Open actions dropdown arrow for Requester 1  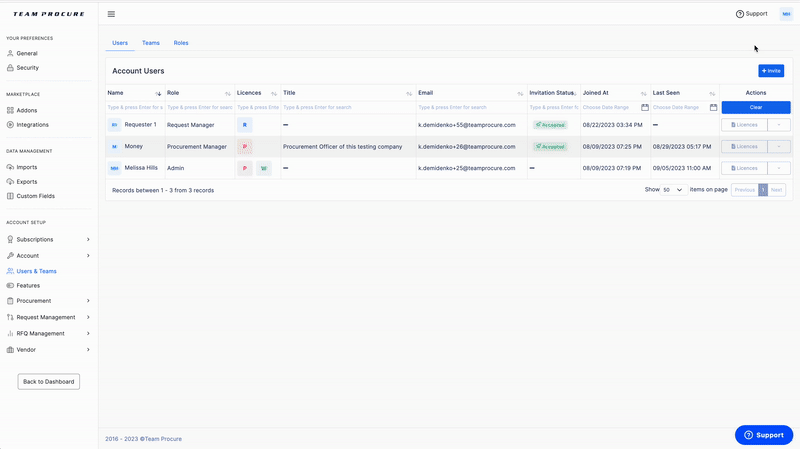(x=779, y=125)
